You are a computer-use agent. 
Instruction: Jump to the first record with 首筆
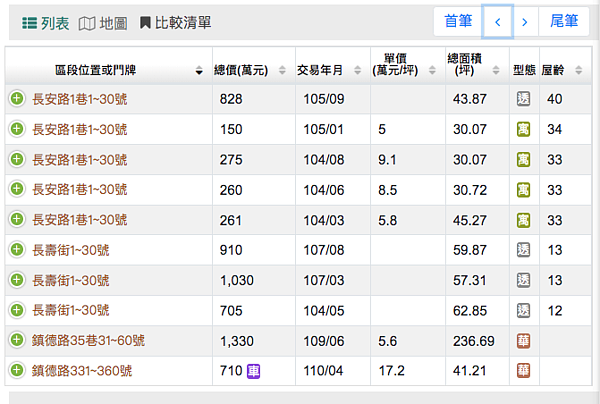[x=458, y=21]
